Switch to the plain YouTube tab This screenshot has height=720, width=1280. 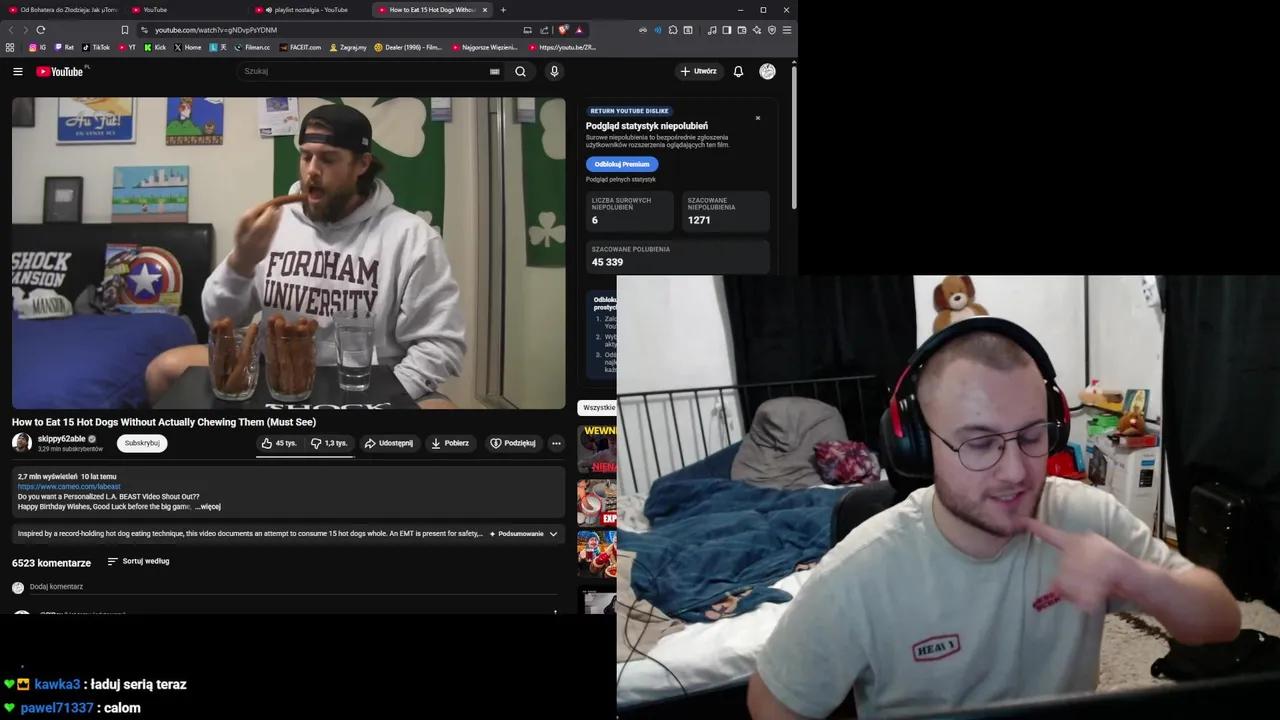tap(186, 10)
